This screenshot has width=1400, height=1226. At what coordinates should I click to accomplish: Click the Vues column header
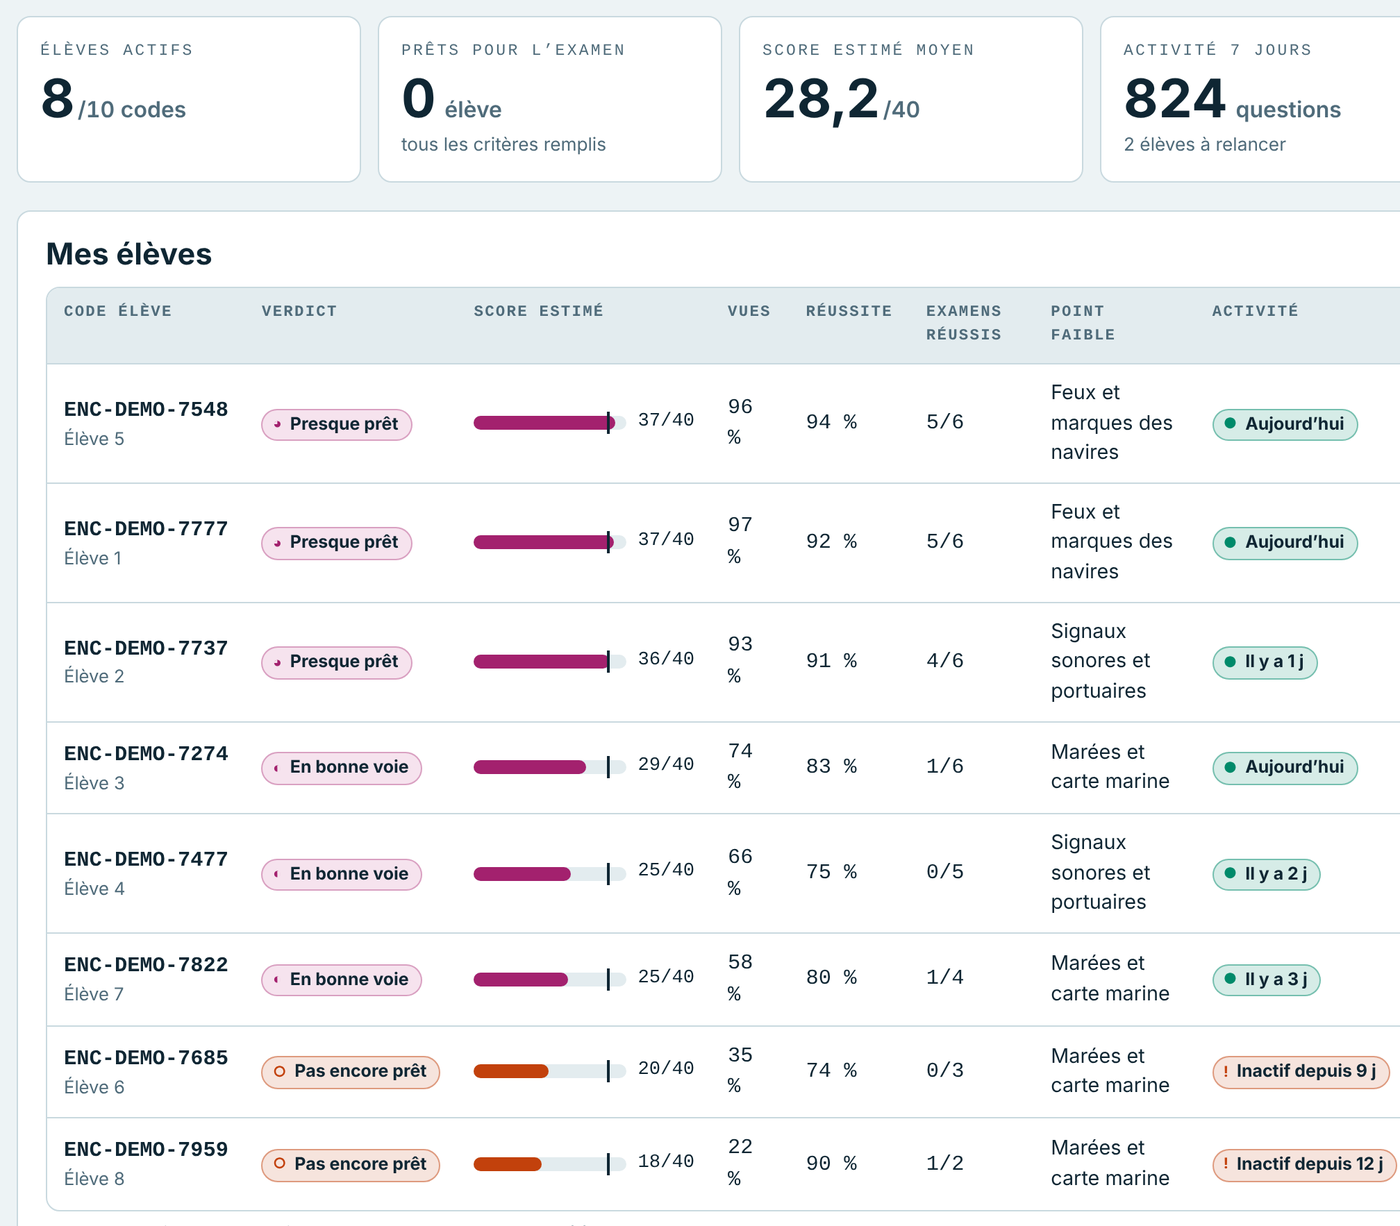point(749,311)
